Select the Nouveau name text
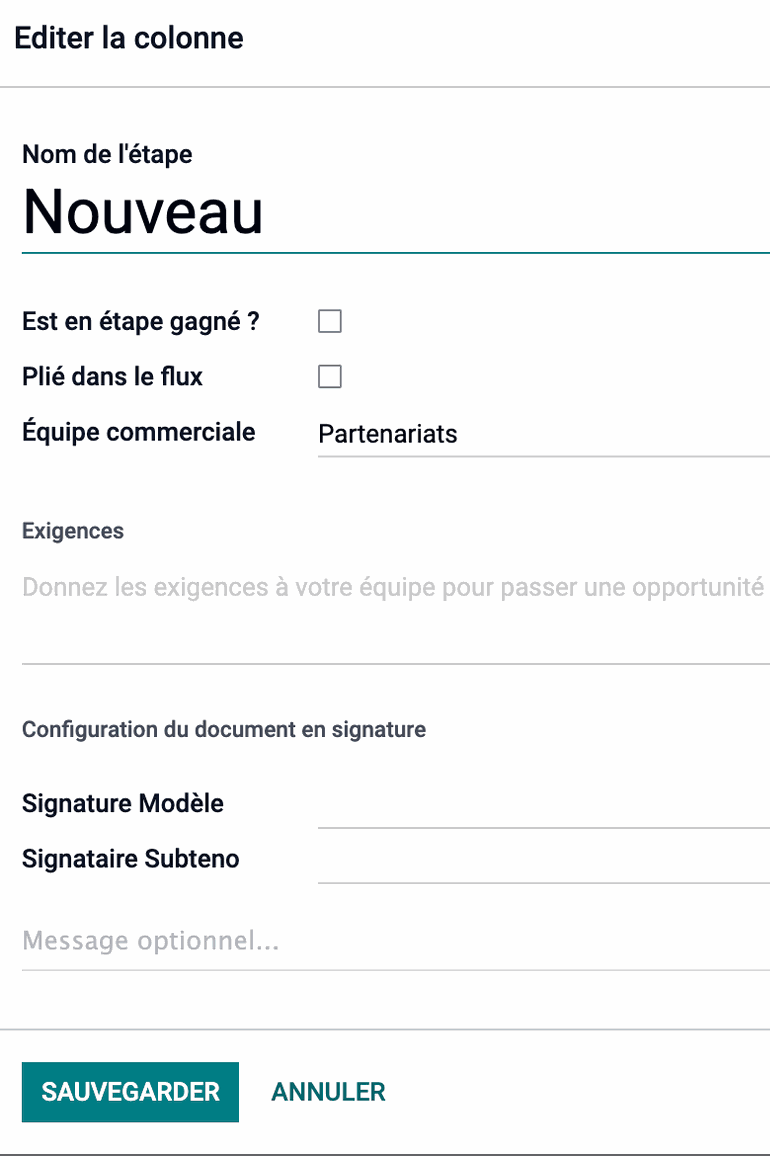The width and height of the screenshot is (770, 1156). 143,213
